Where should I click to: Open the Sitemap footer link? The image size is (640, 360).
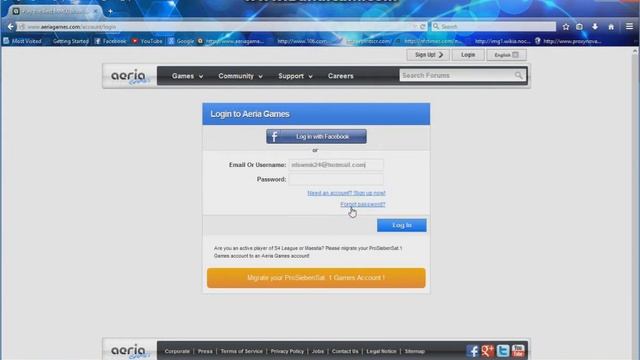pos(415,351)
